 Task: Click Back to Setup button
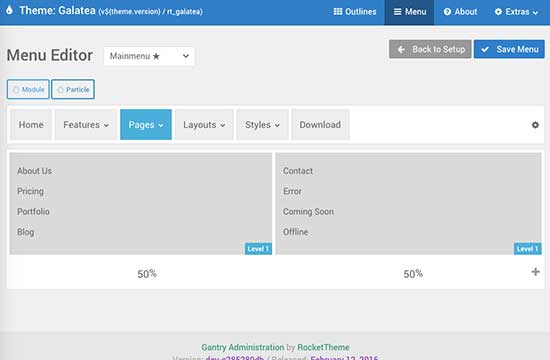pyautogui.click(x=430, y=49)
